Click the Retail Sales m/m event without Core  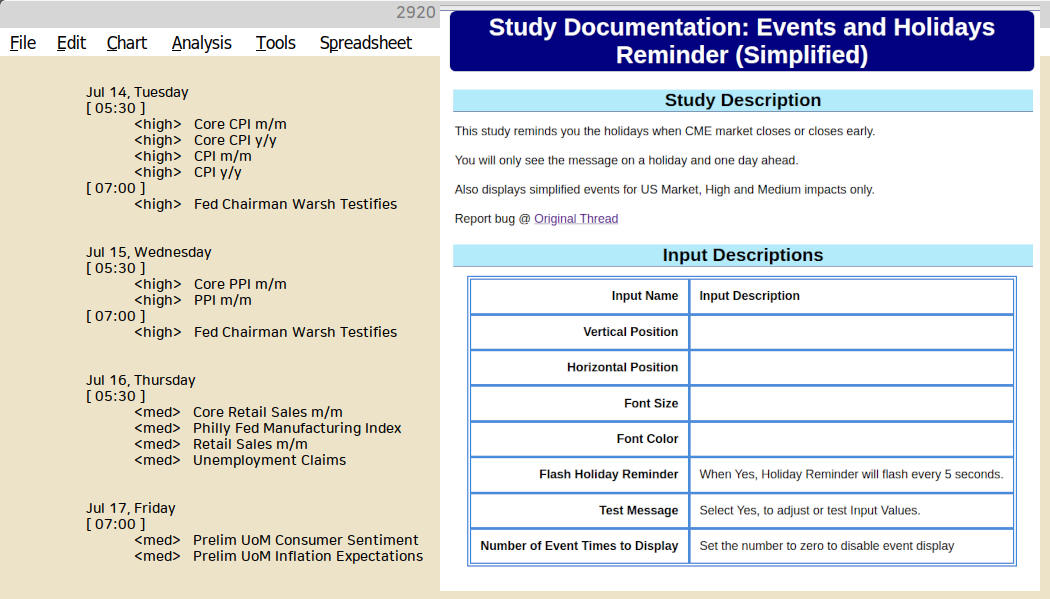(250, 444)
